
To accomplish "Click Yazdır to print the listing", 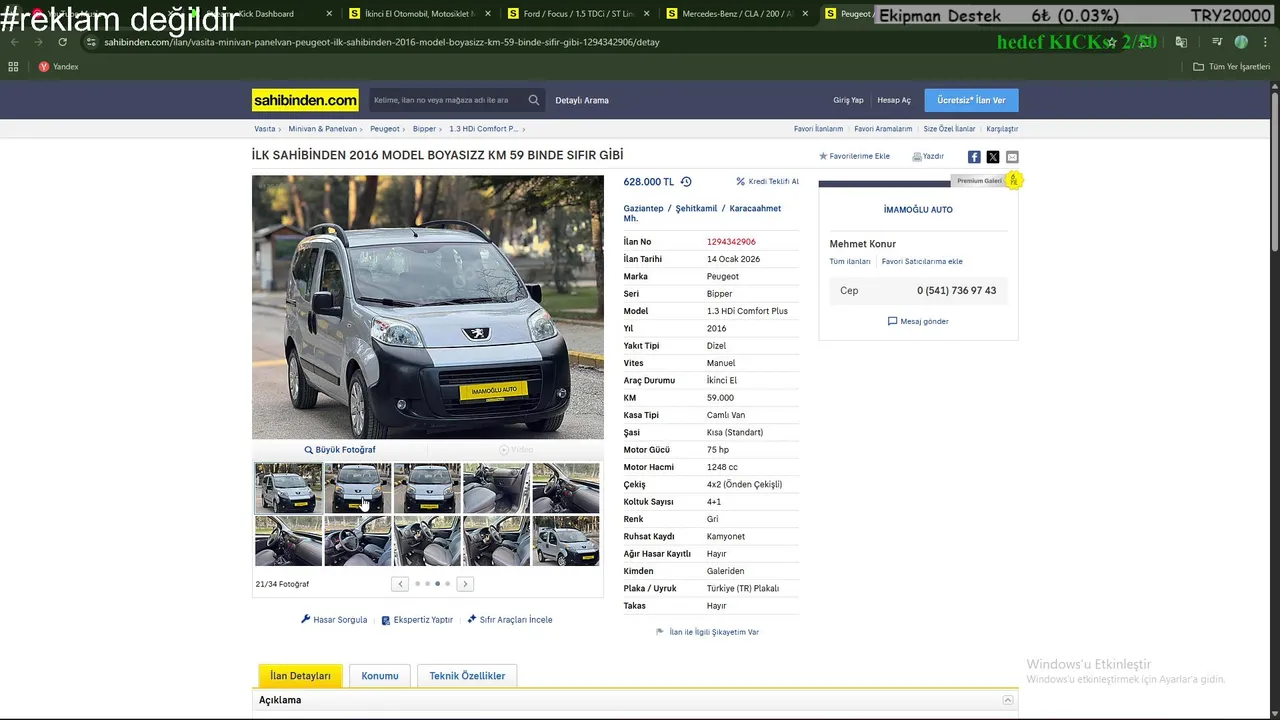I will 928,156.
